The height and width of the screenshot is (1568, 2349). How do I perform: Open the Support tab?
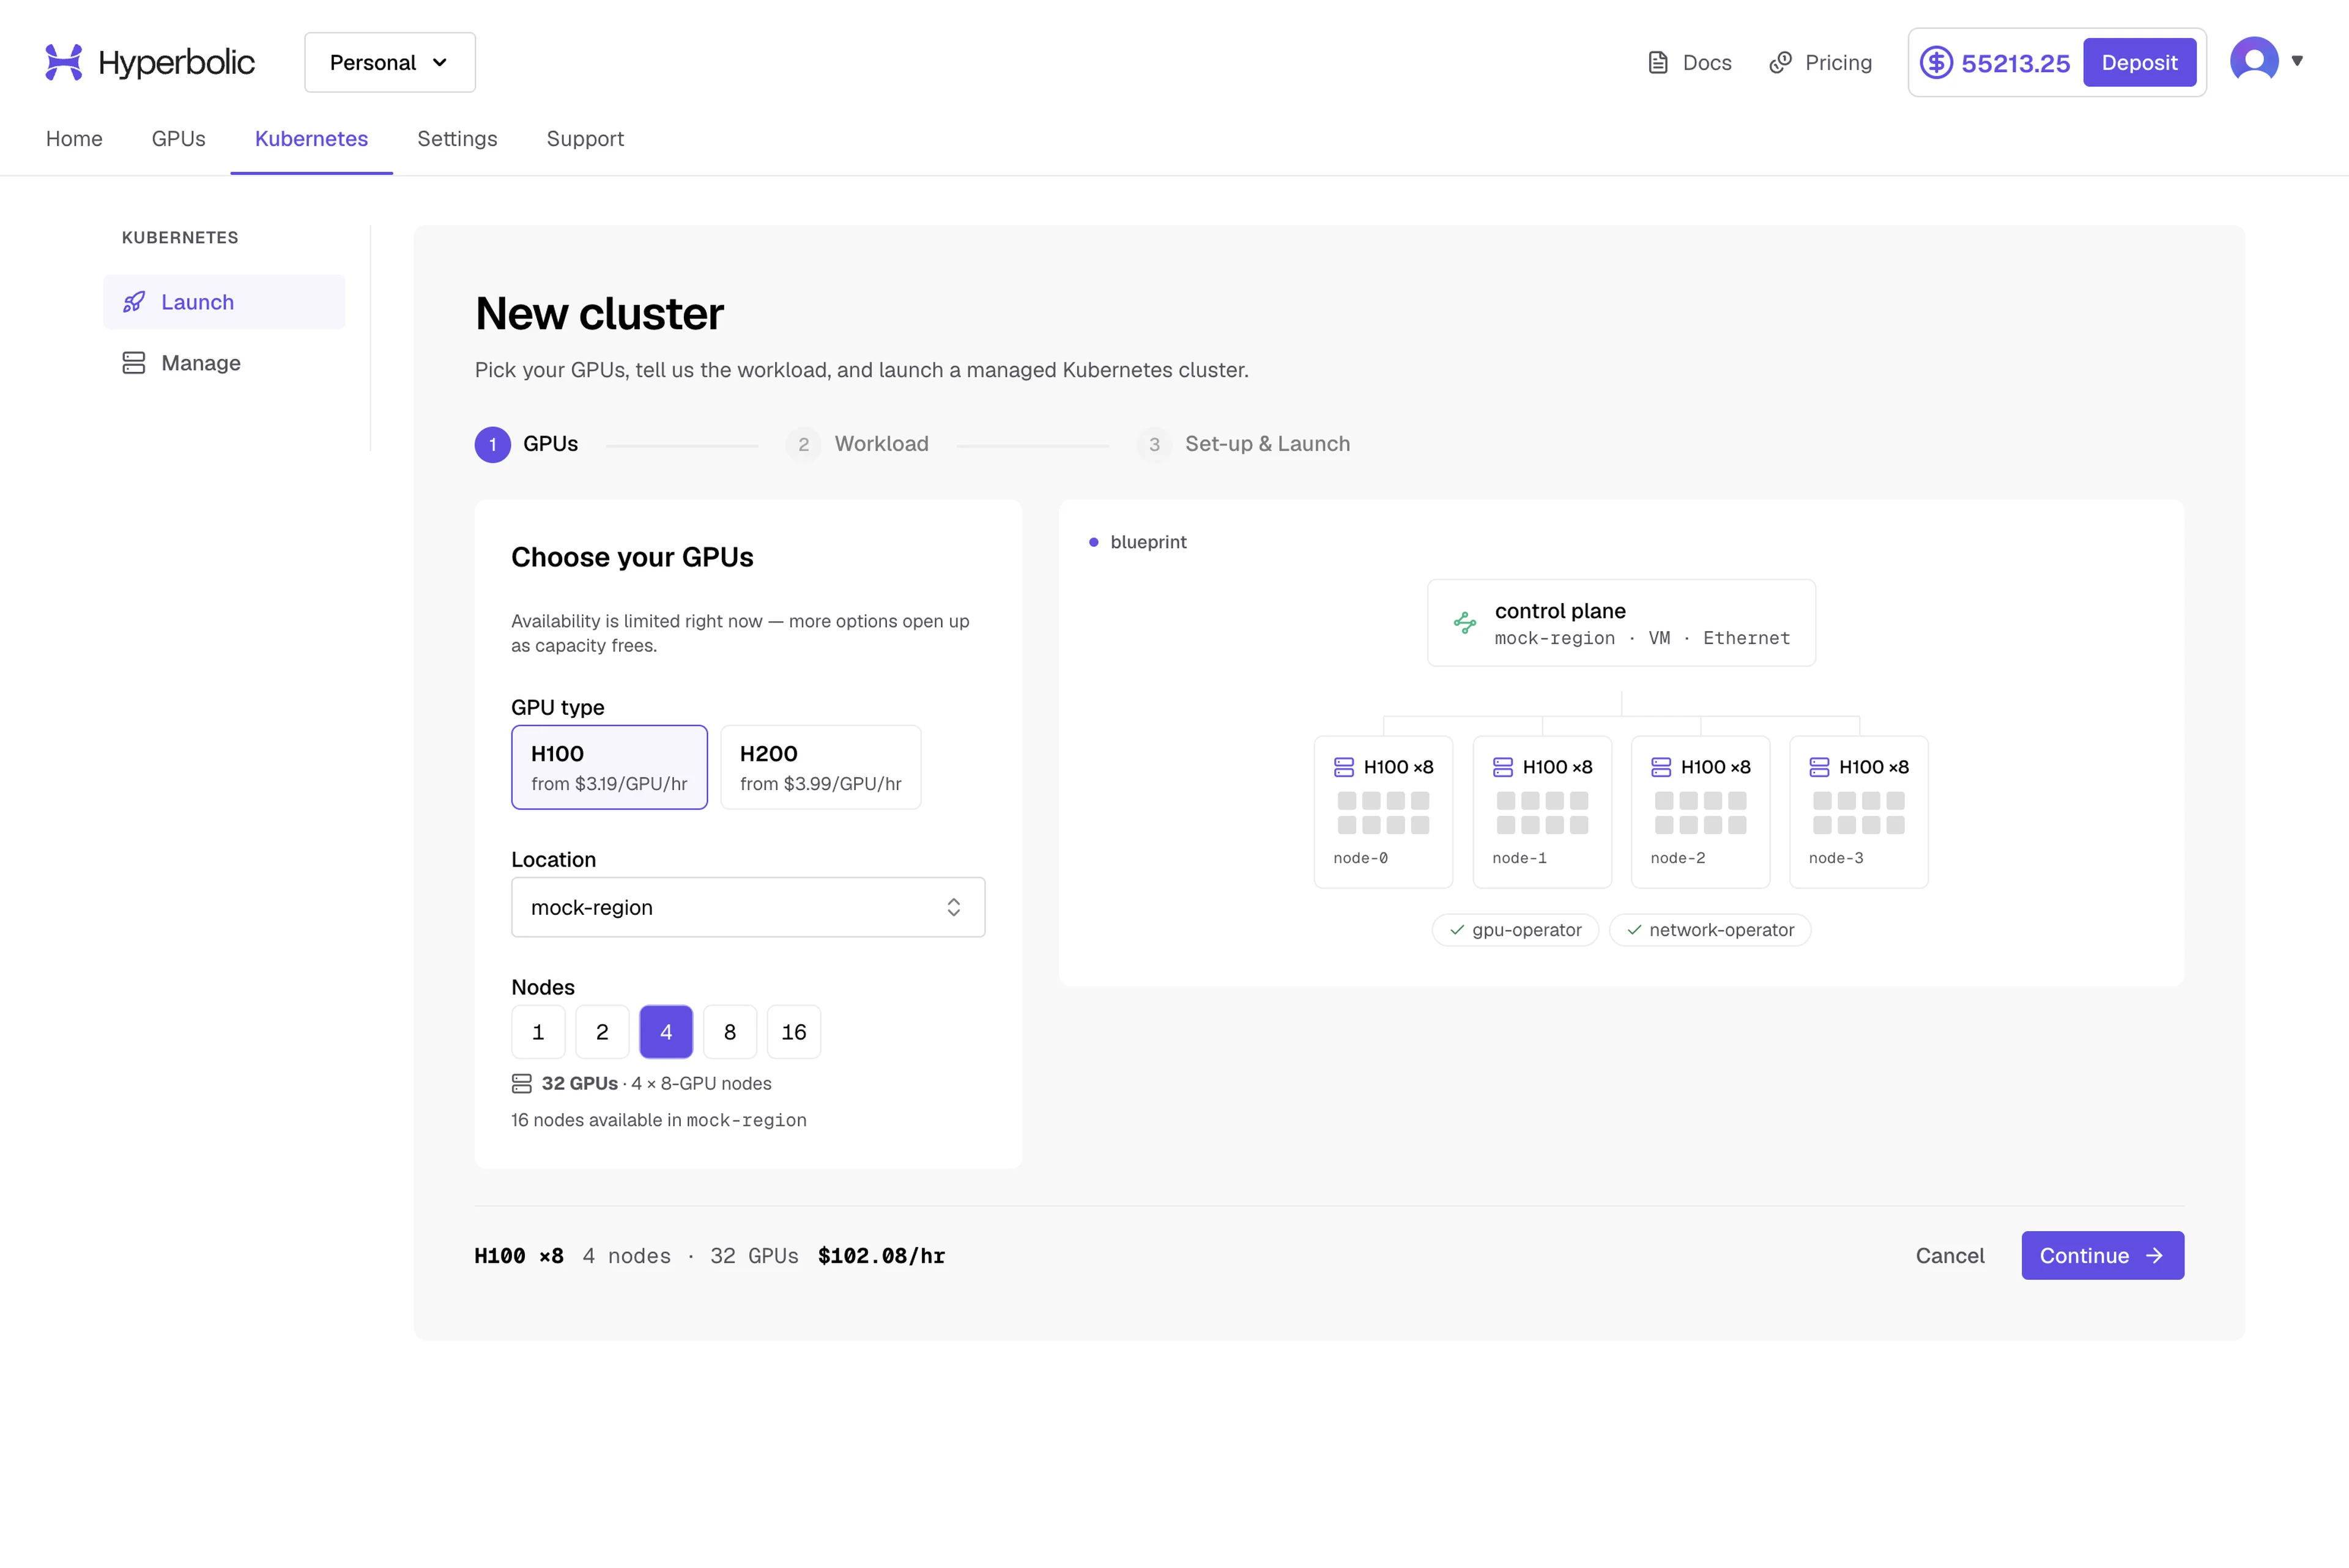tap(585, 139)
